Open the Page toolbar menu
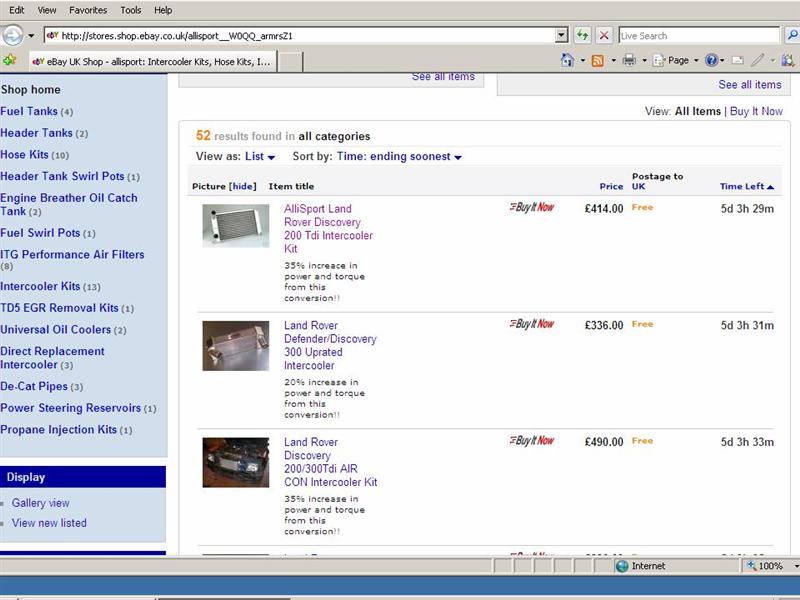The image size is (800, 600). (677, 60)
